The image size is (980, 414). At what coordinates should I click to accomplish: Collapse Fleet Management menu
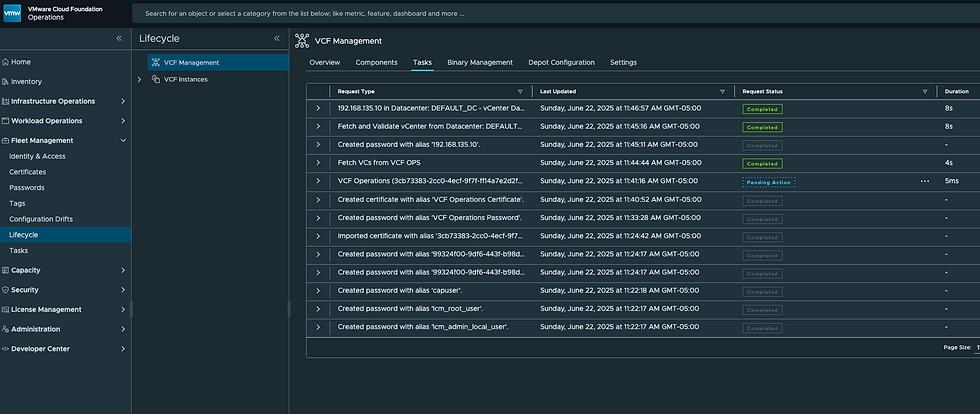pos(122,141)
